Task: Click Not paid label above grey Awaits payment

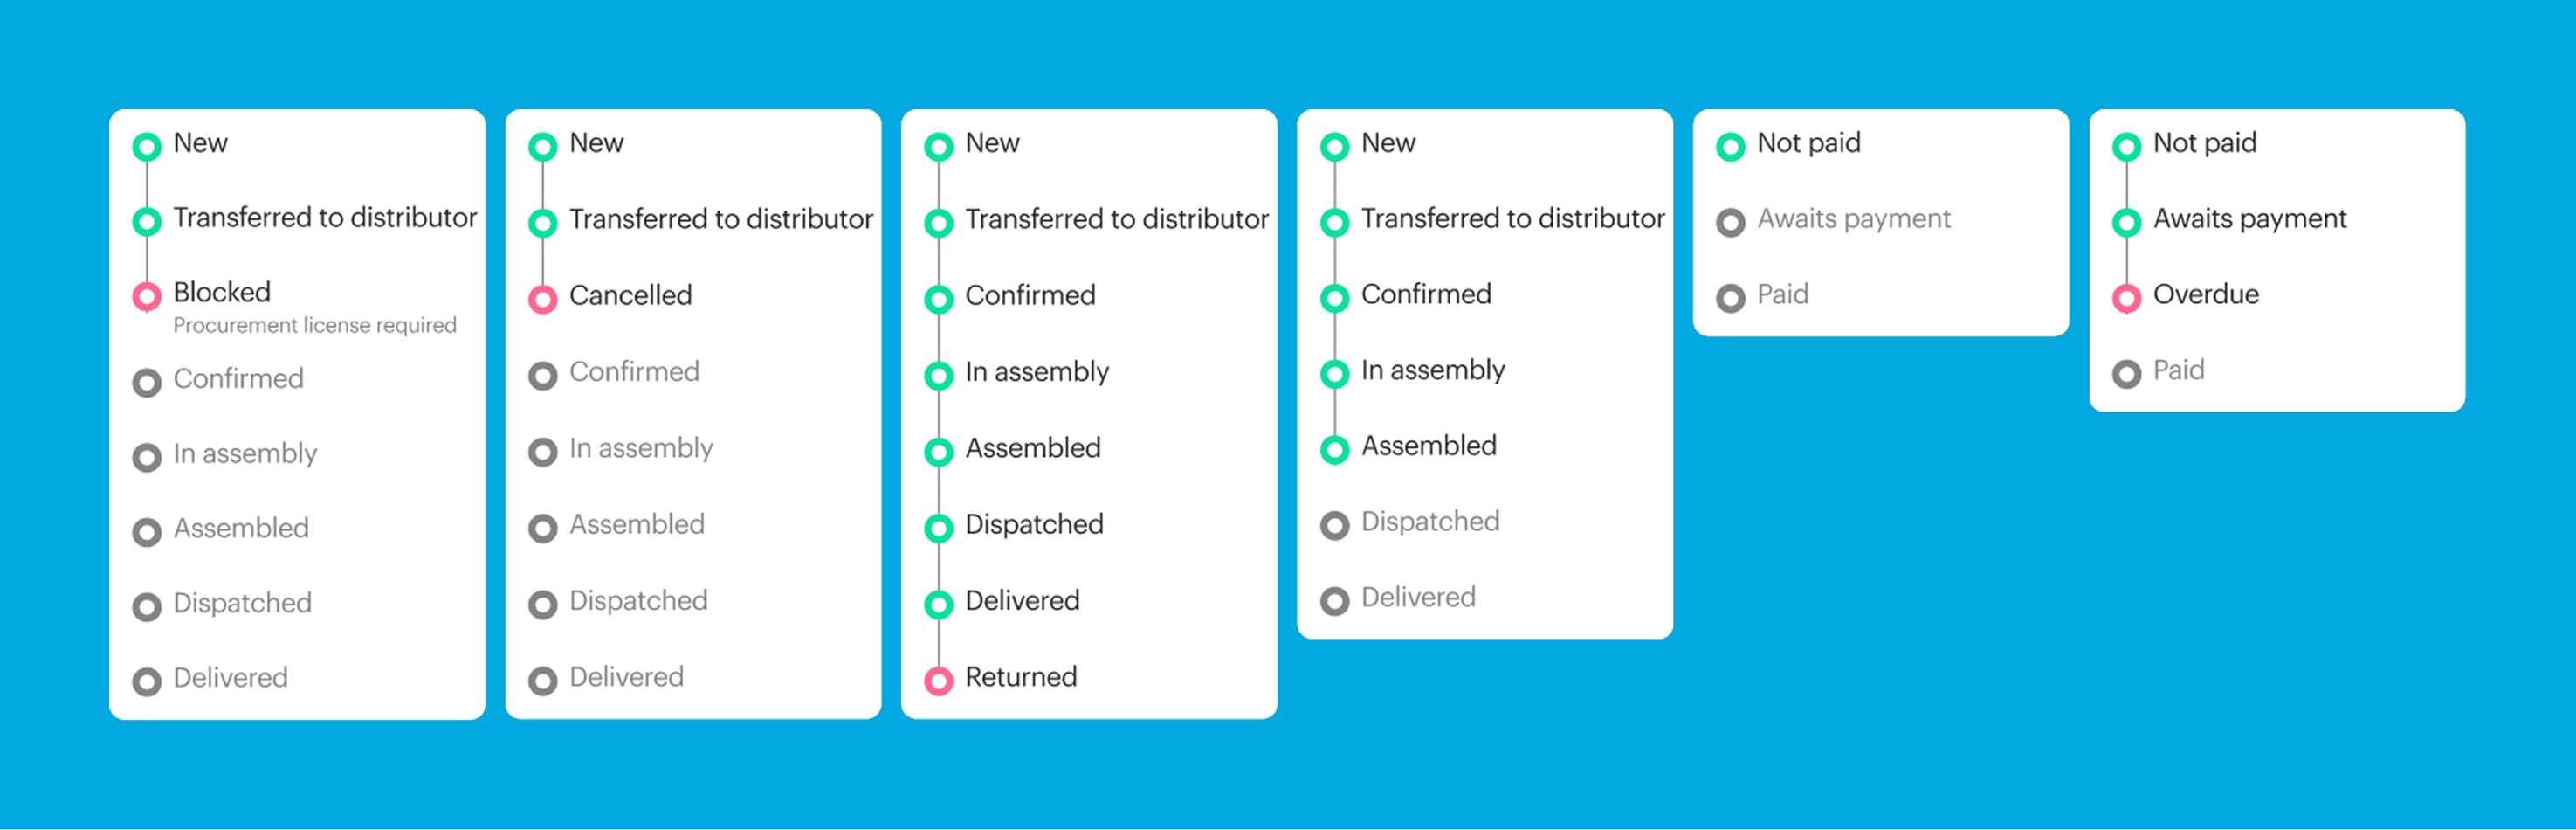Action: 1809,143
